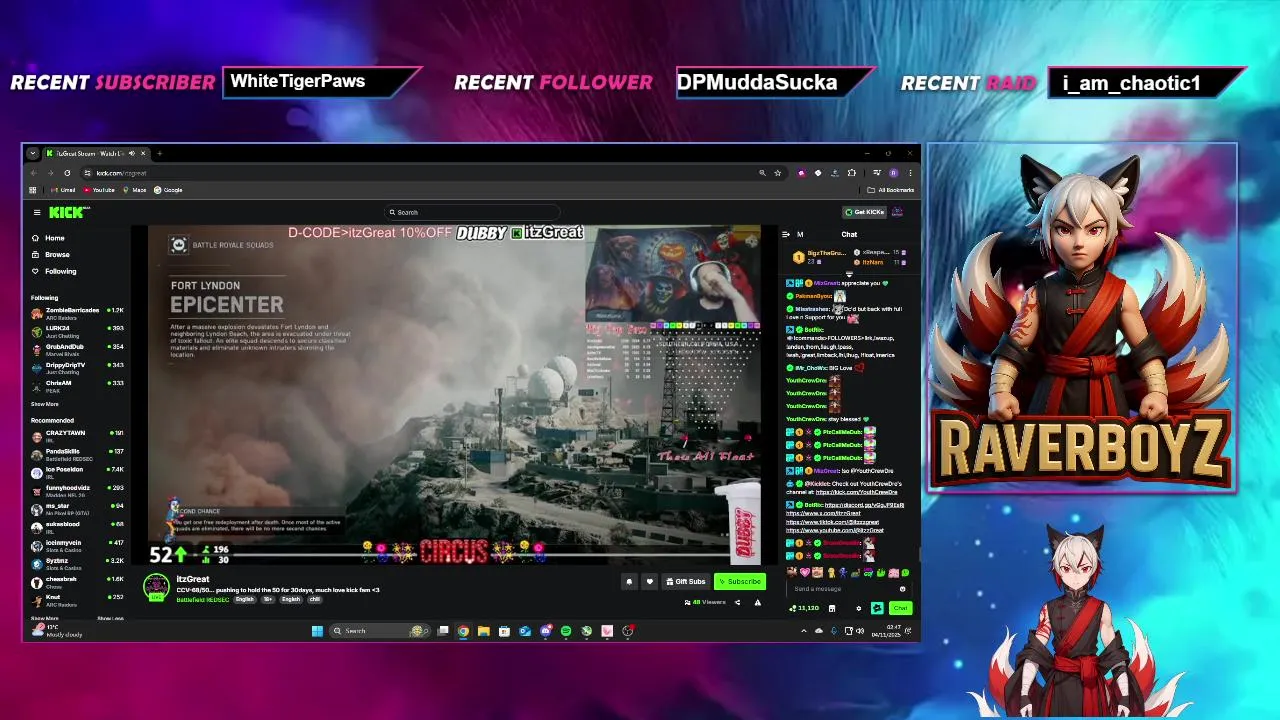Open PandaSkills recommended channel
Image resolution: width=1280 pixels, height=720 pixels.
pos(78,454)
